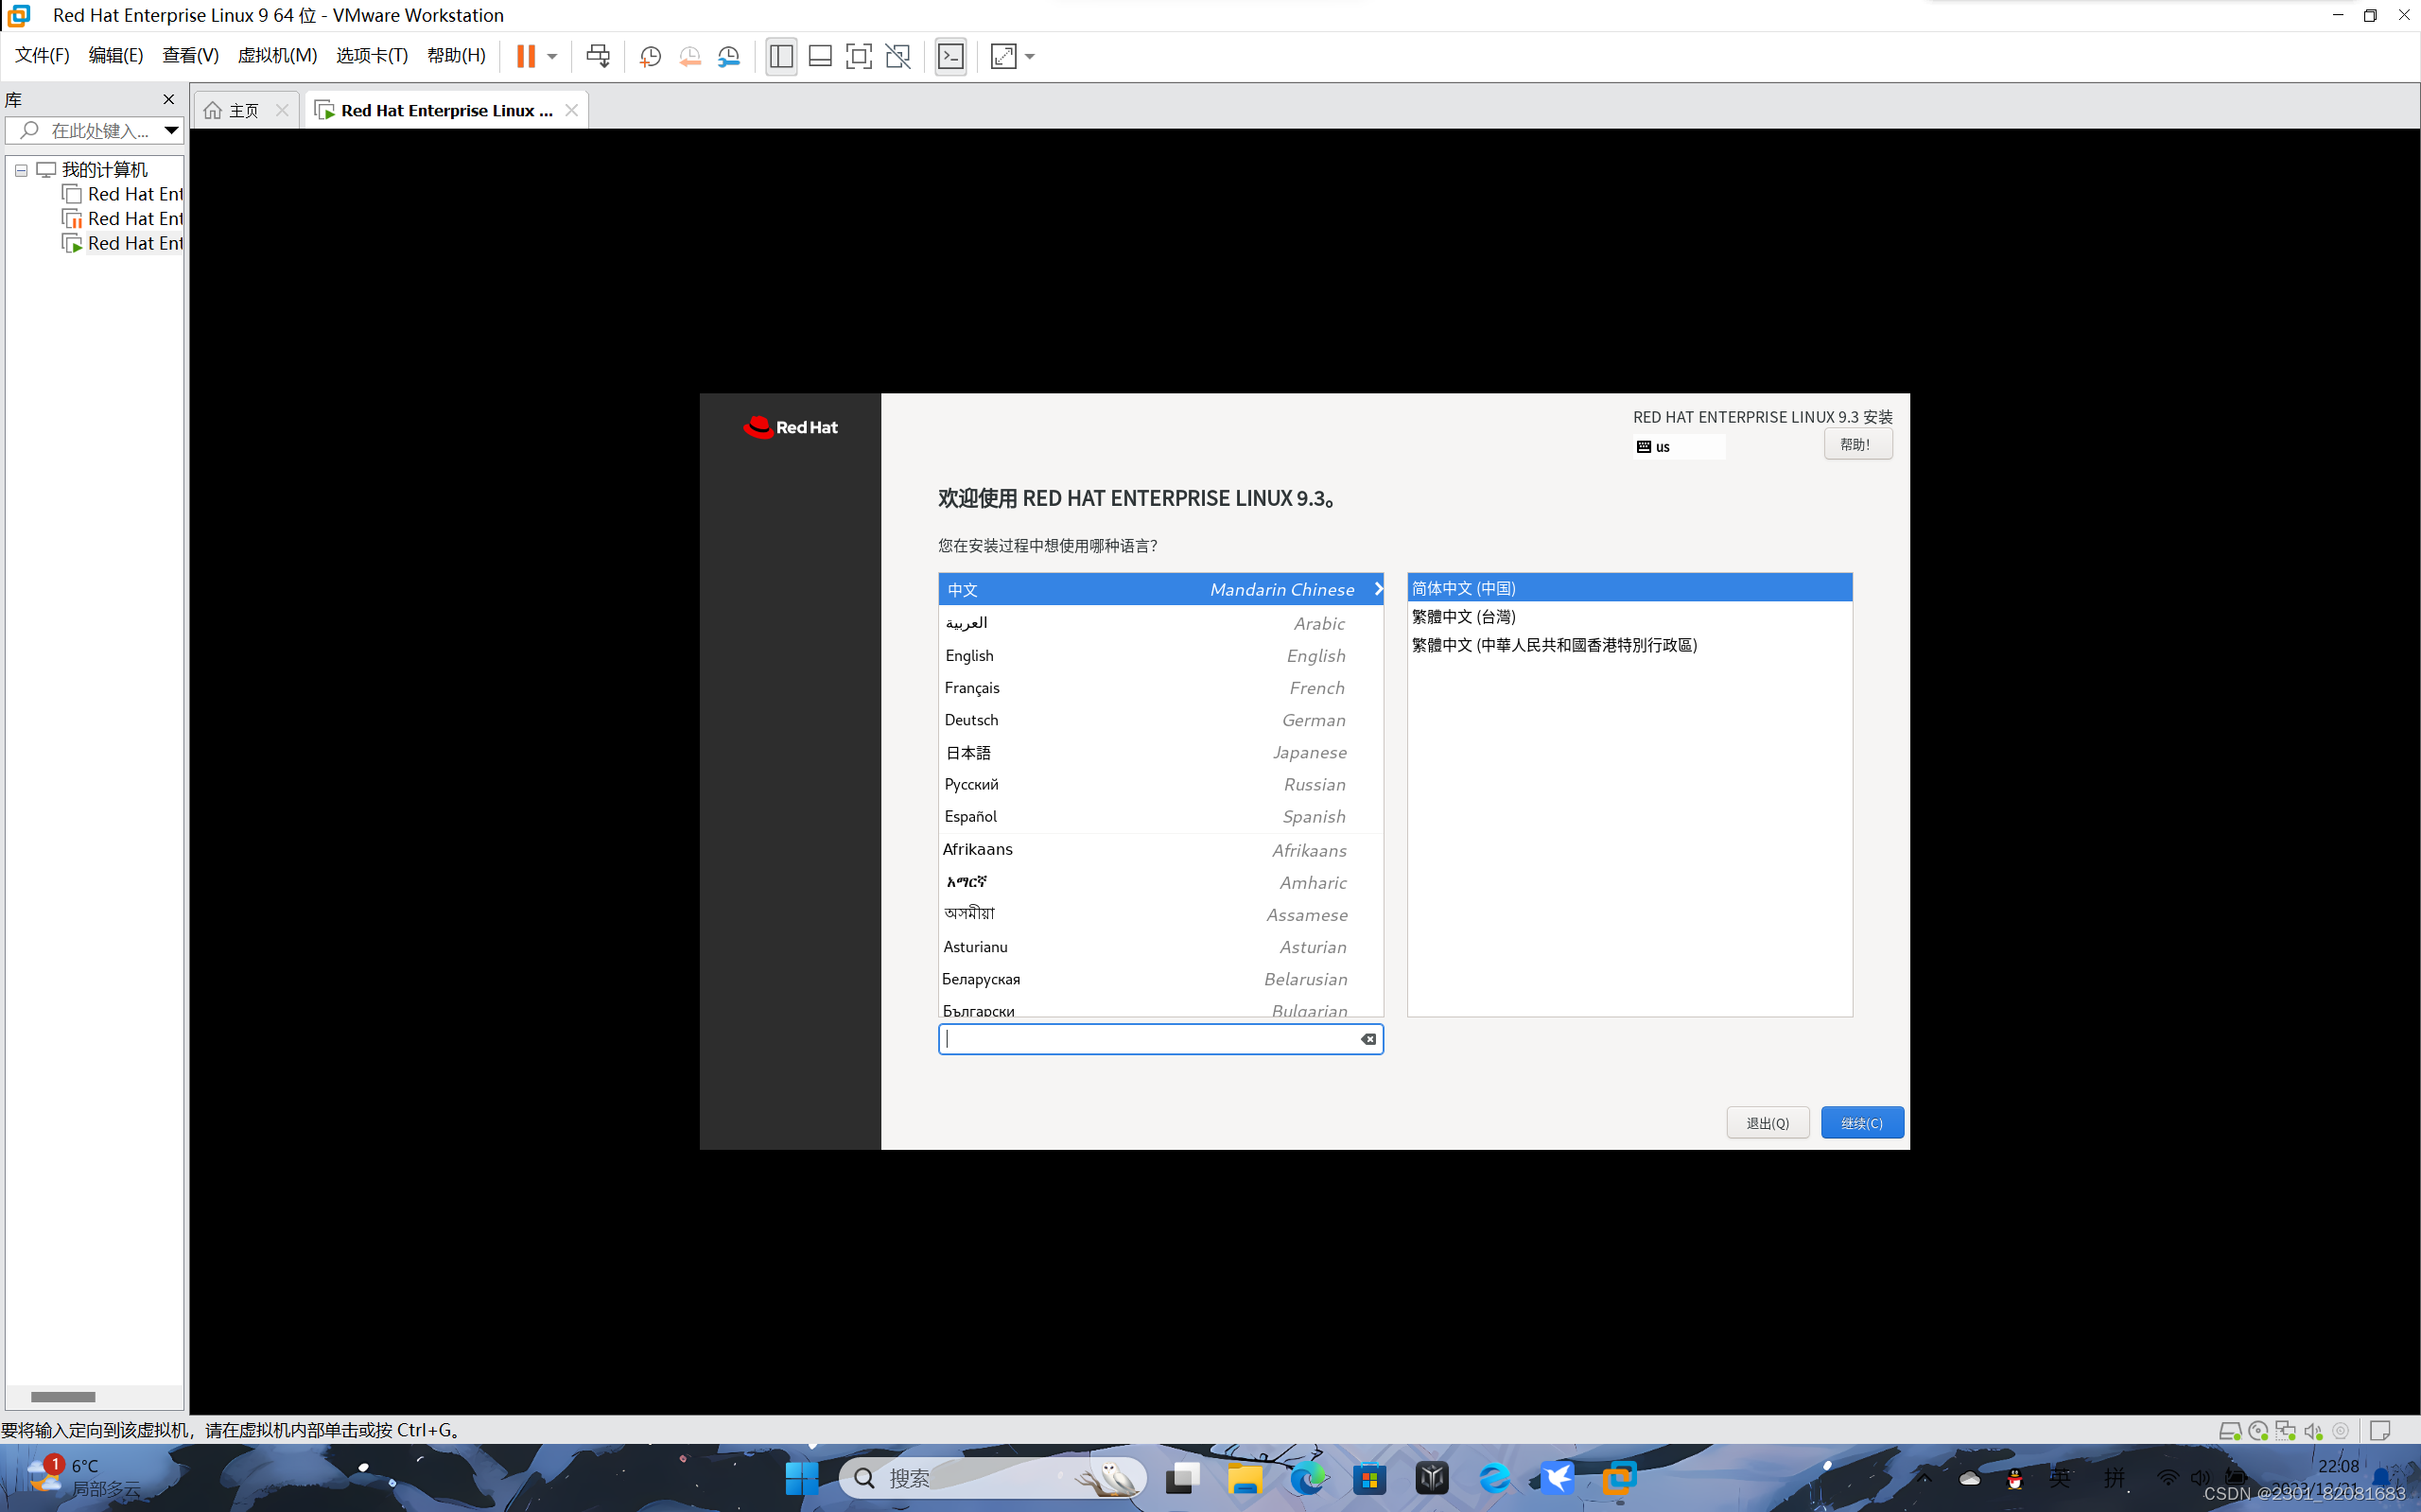Screen dimensions: 2421x1512
Task: Toggle the library sidebar panel view
Action: 781,56
